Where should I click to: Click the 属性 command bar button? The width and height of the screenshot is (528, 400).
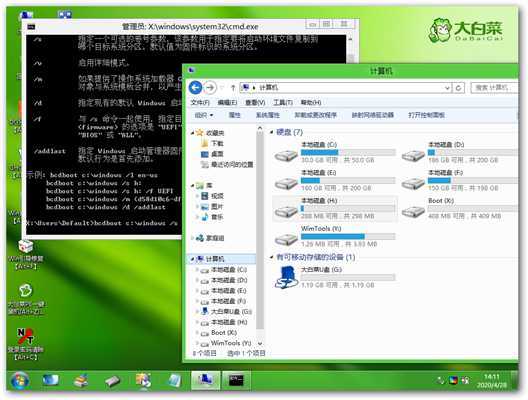pos(234,115)
